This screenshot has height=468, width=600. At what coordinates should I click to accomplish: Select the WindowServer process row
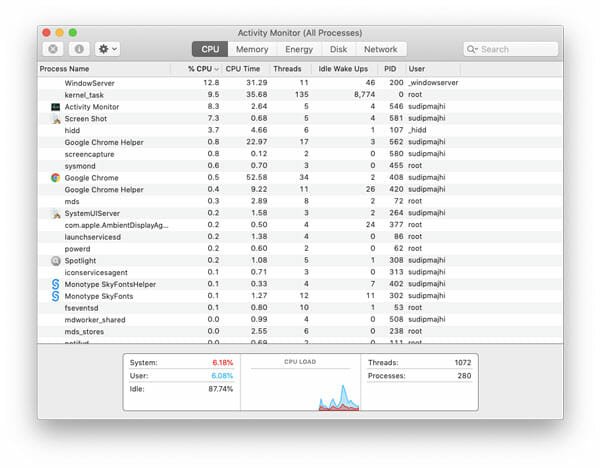pos(300,83)
